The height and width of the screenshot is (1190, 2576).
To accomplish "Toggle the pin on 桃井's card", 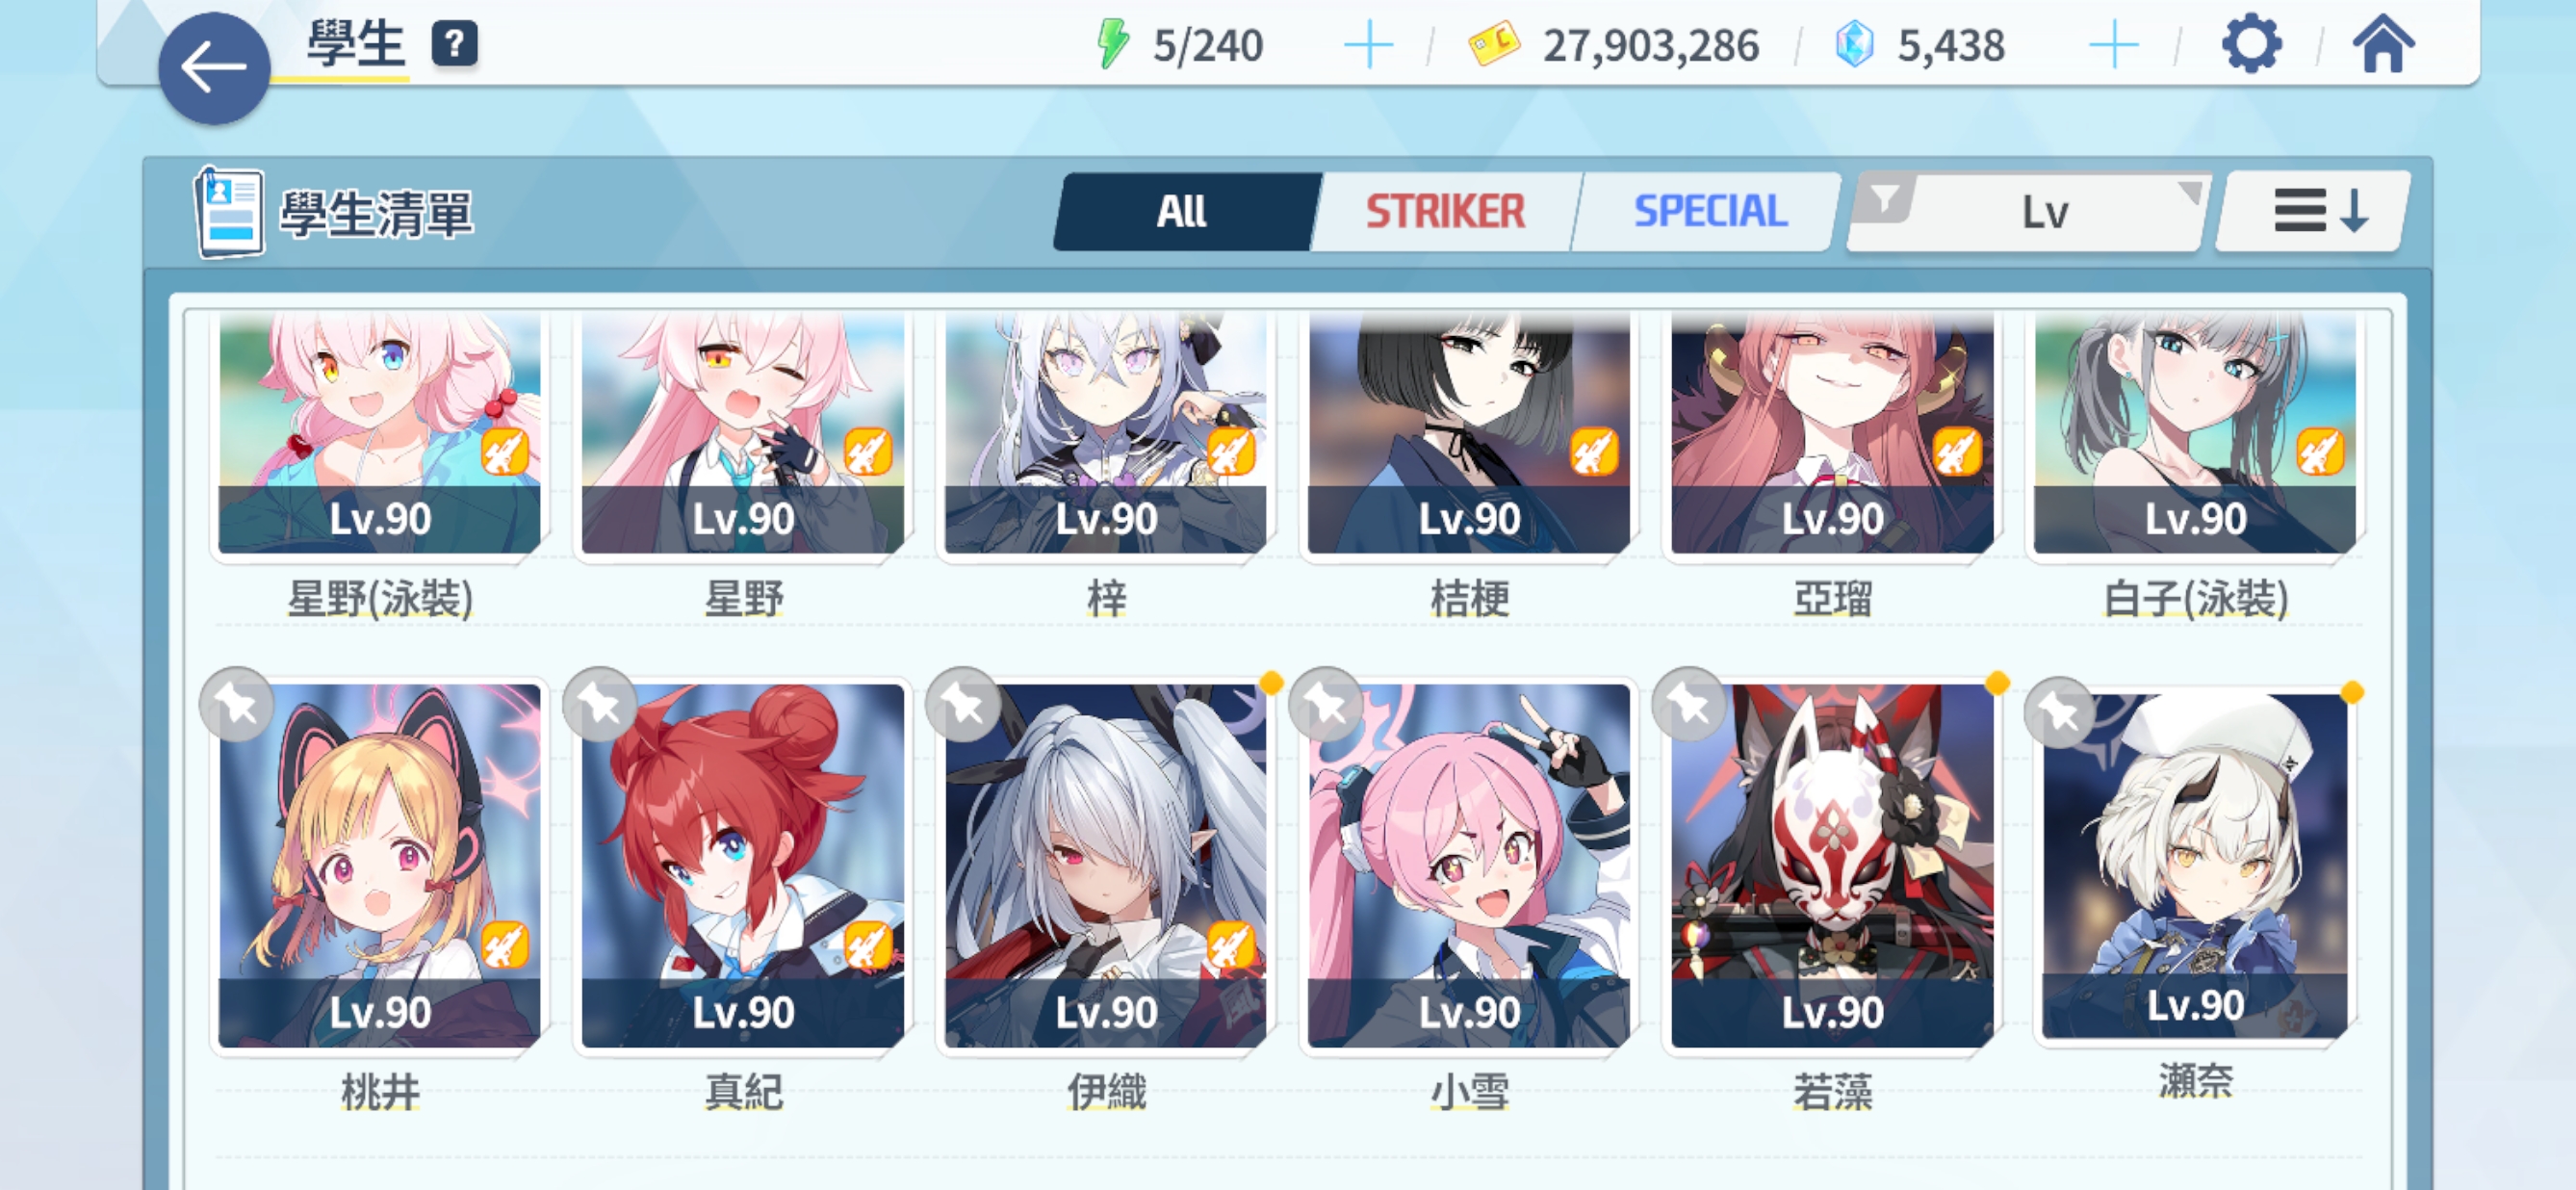I will pos(237,705).
